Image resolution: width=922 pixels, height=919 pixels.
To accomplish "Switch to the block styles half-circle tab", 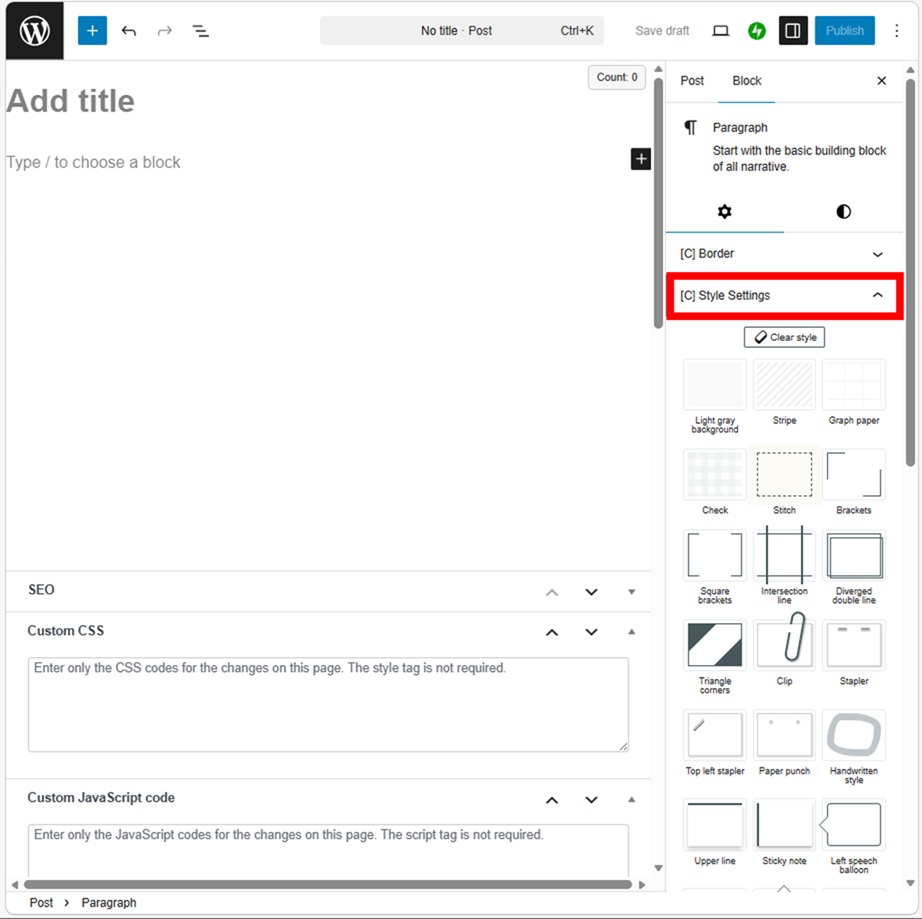I will coord(843,211).
